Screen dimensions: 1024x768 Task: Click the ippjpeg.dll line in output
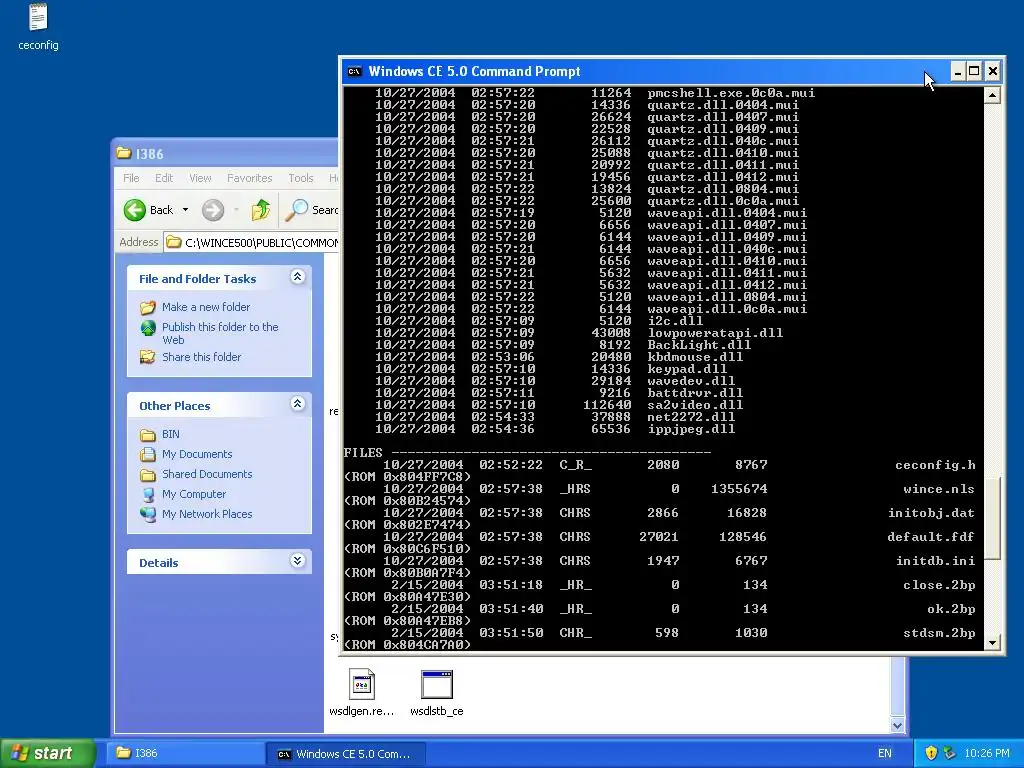[x=555, y=429]
